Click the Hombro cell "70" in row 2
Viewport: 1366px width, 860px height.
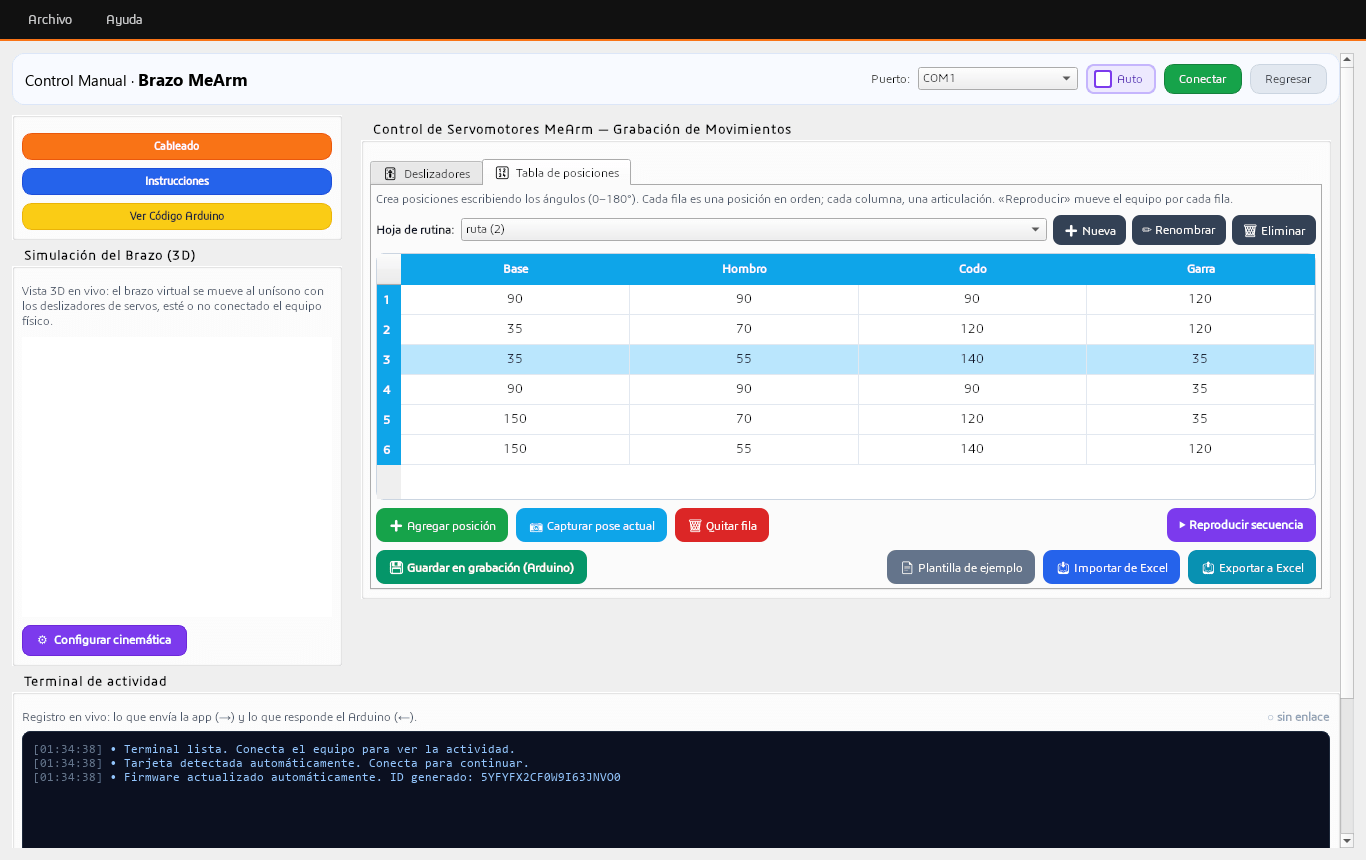click(744, 329)
